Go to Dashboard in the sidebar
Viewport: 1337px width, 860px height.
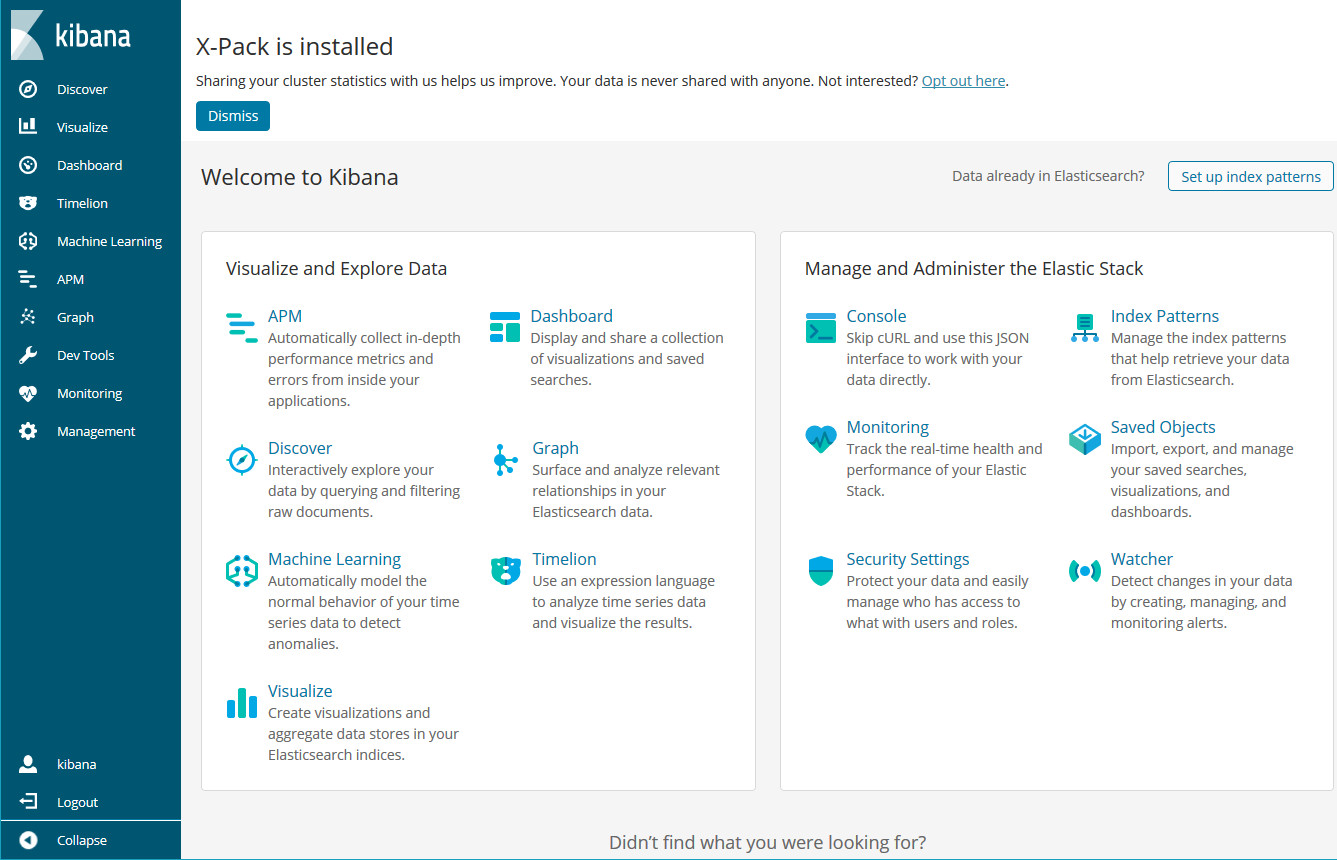(x=89, y=165)
